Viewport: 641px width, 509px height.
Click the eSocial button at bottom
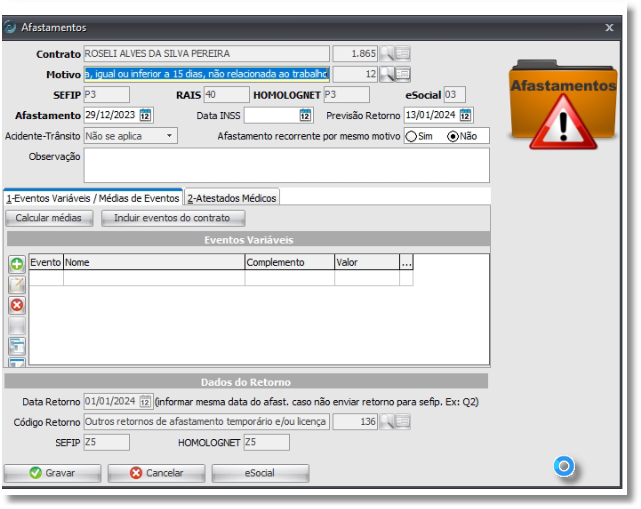tap(260, 473)
